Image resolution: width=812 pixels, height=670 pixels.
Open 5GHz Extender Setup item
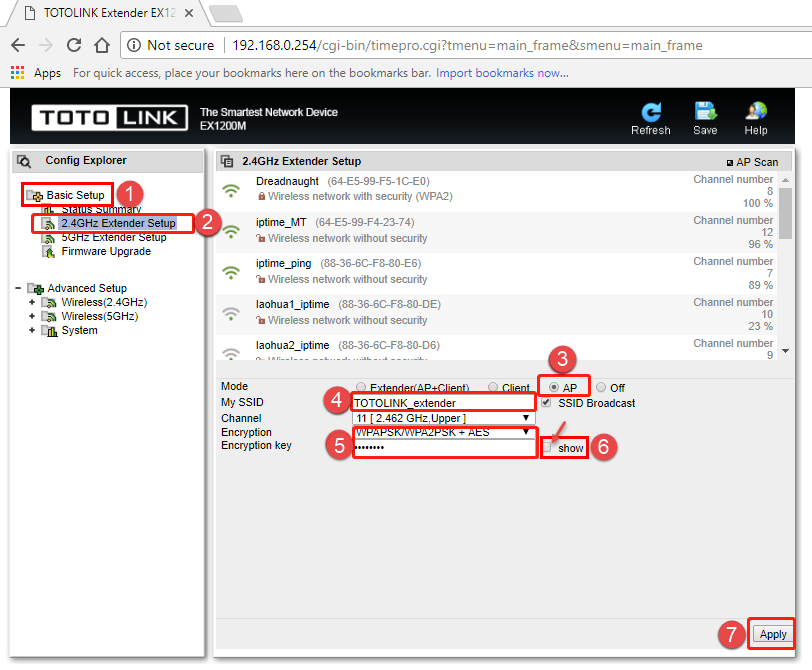(x=114, y=238)
